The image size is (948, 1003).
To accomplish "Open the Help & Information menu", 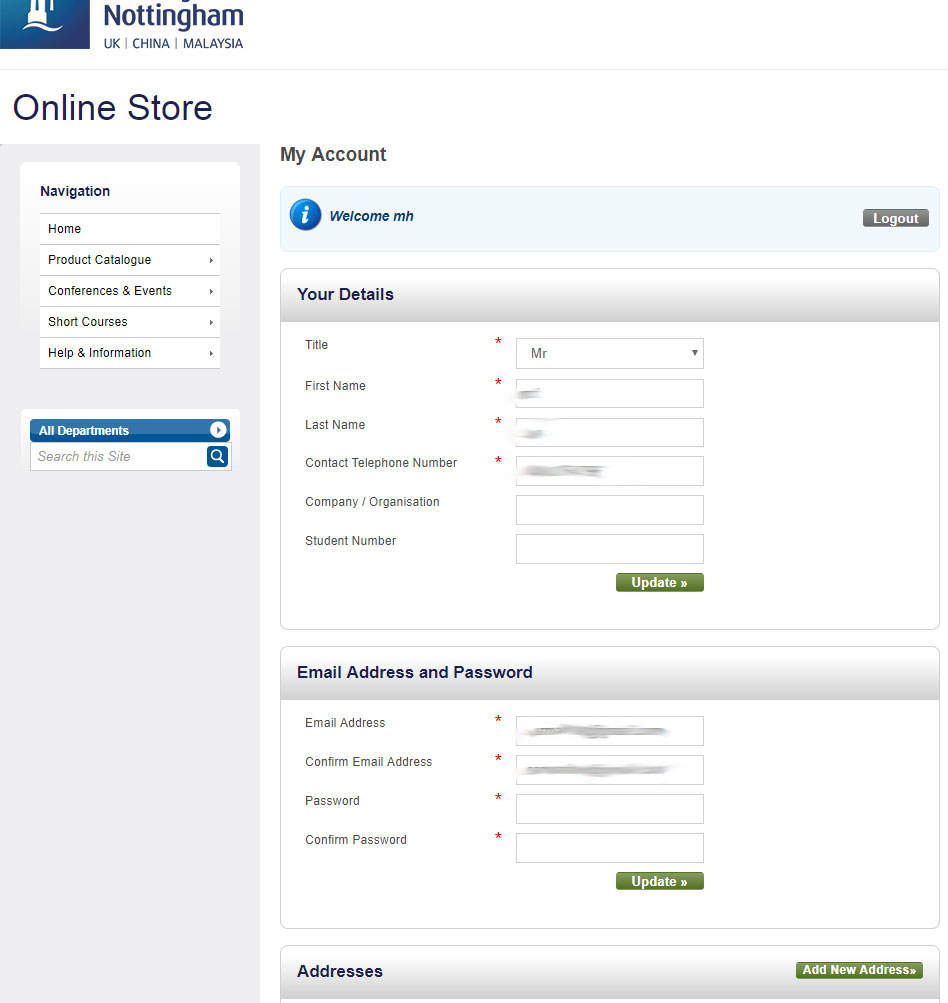I will (129, 353).
